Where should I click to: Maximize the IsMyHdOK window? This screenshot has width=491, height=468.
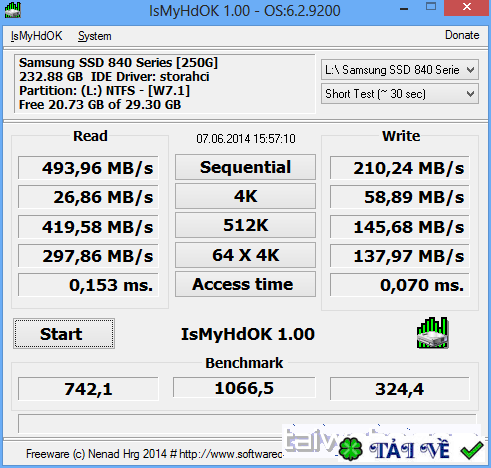coord(431,7)
